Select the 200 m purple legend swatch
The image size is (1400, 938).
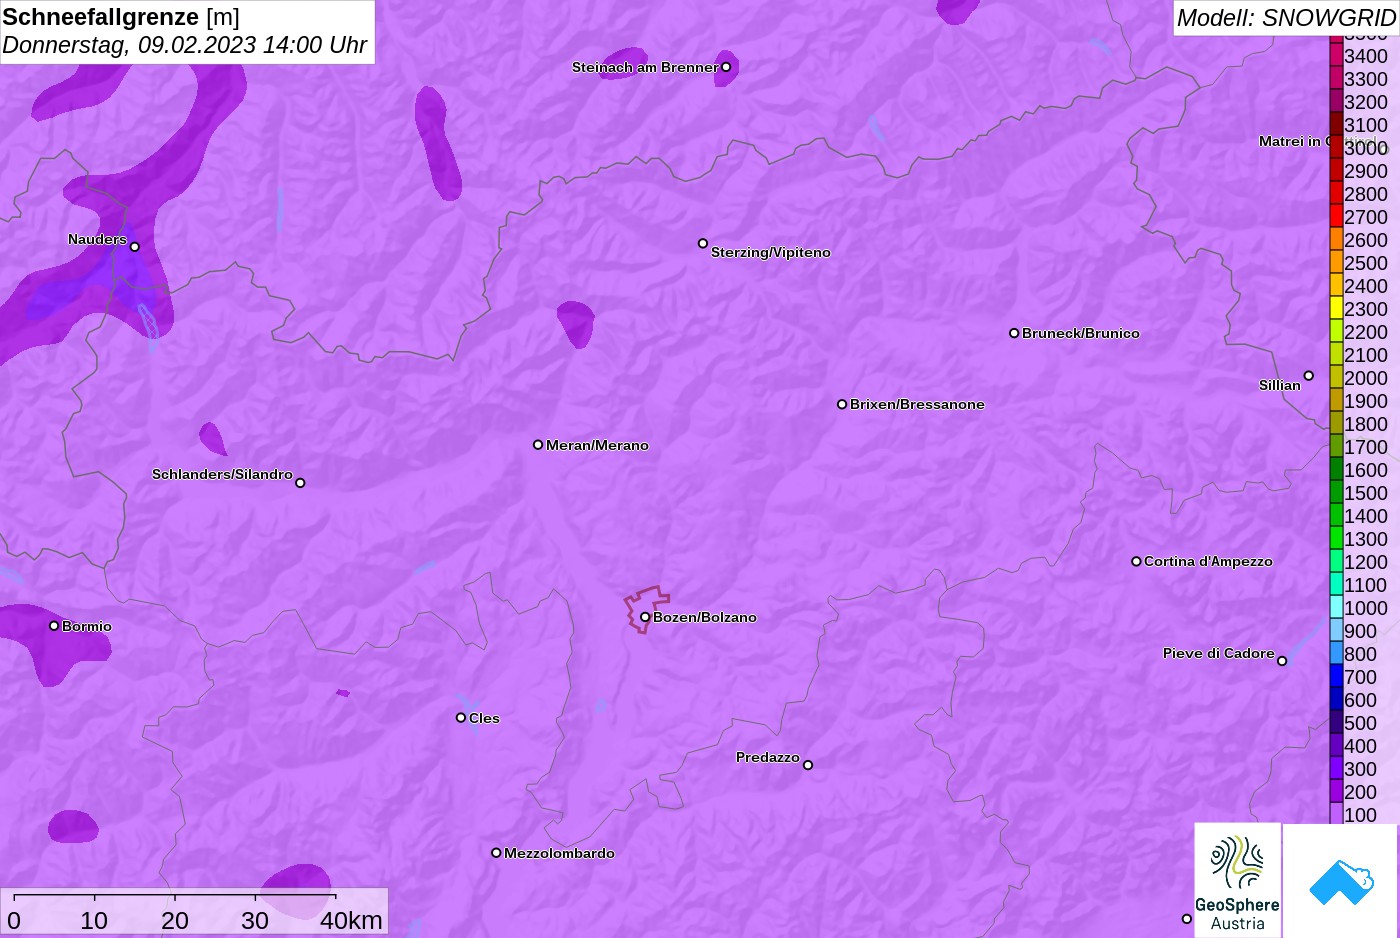(x=1336, y=791)
